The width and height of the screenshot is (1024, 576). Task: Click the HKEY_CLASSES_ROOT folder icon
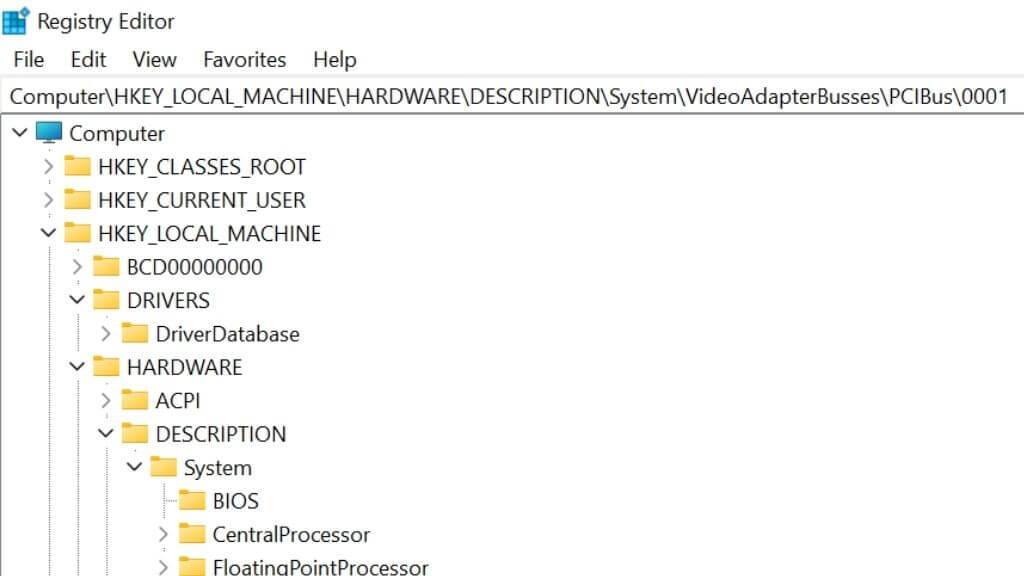click(77, 166)
